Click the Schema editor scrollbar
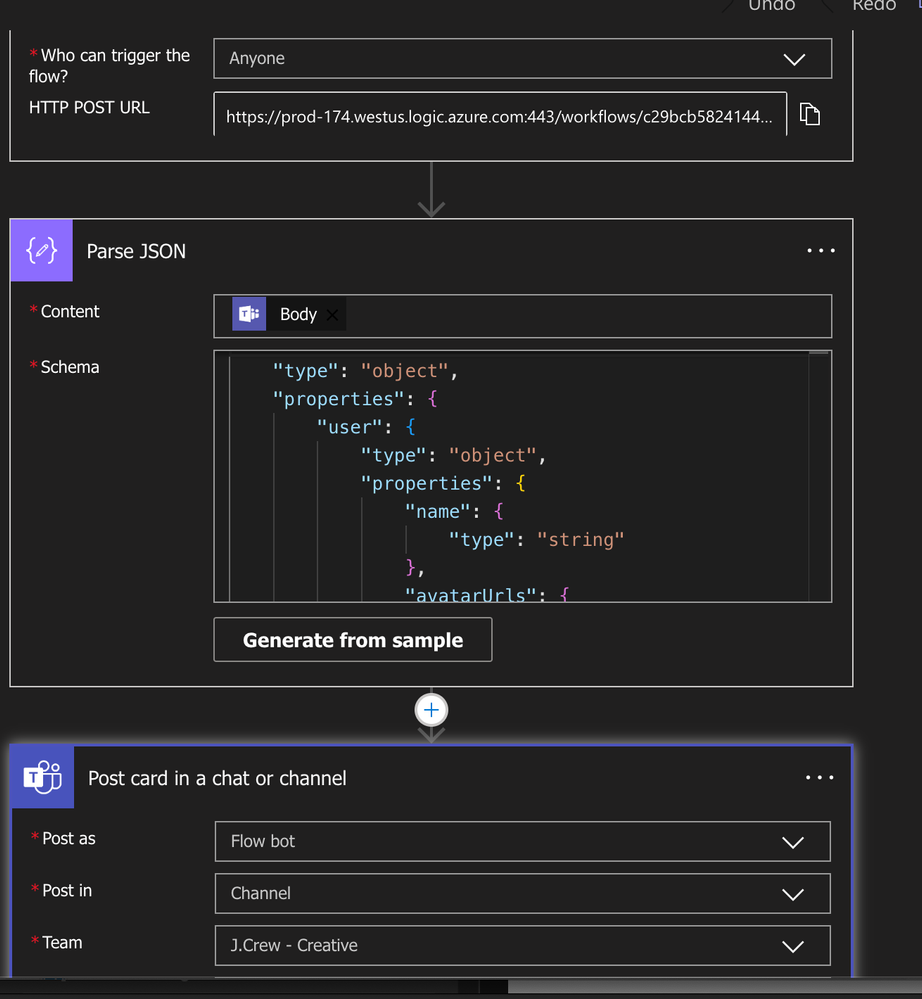Viewport: 922px width, 999px height. coord(819,476)
